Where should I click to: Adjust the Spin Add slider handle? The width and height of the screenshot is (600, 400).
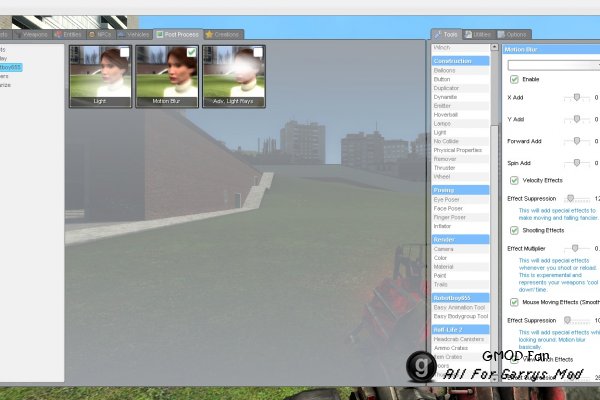tap(577, 163)
